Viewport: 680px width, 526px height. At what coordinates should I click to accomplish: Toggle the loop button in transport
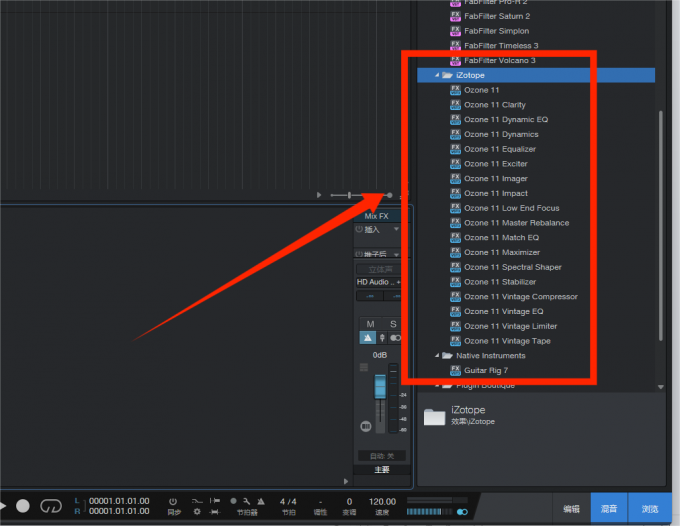[x=51, y=506]
